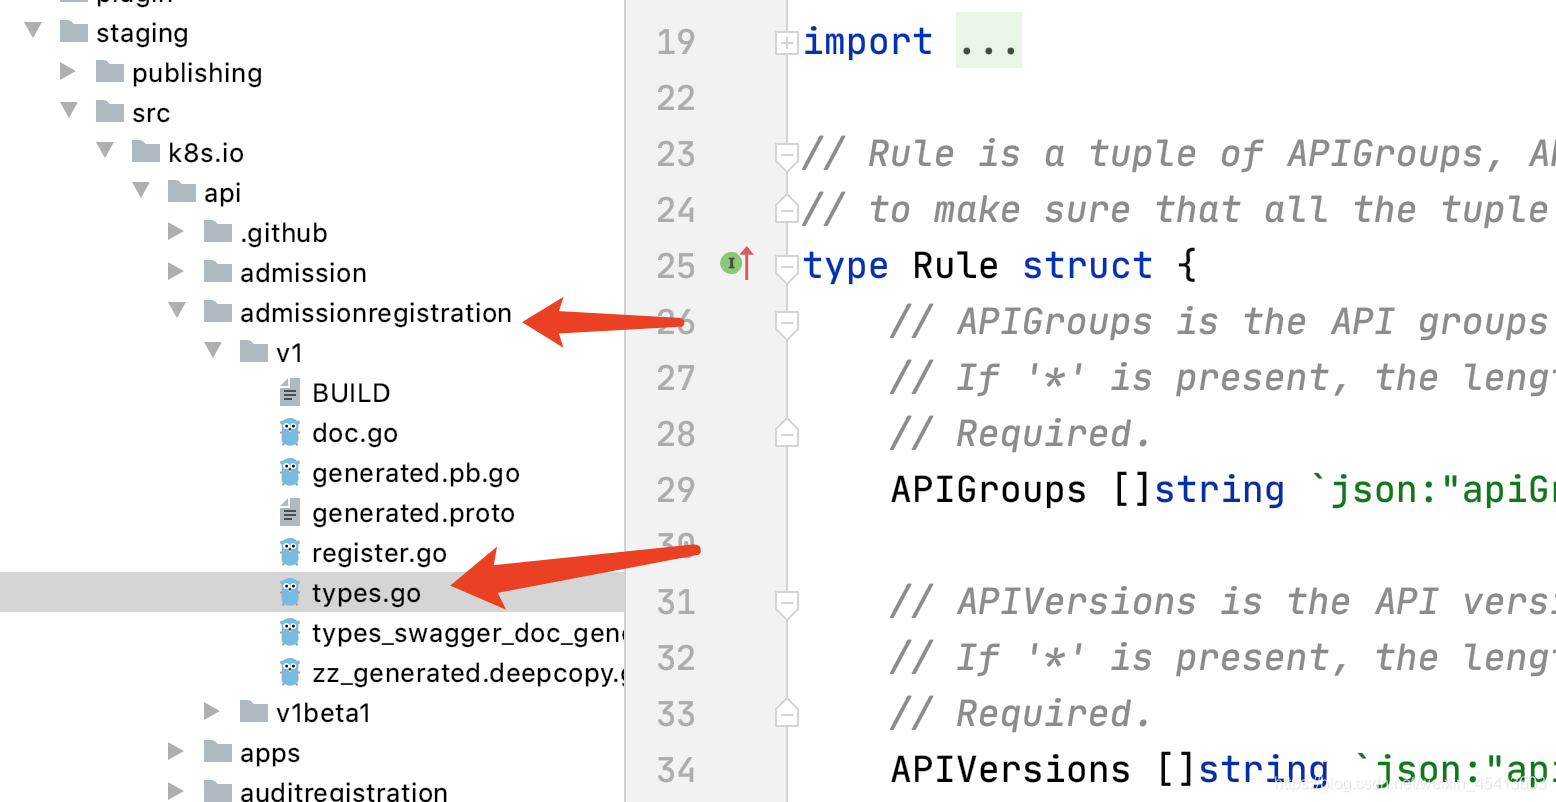Click the folded import ellipsis placeholder

988,41
